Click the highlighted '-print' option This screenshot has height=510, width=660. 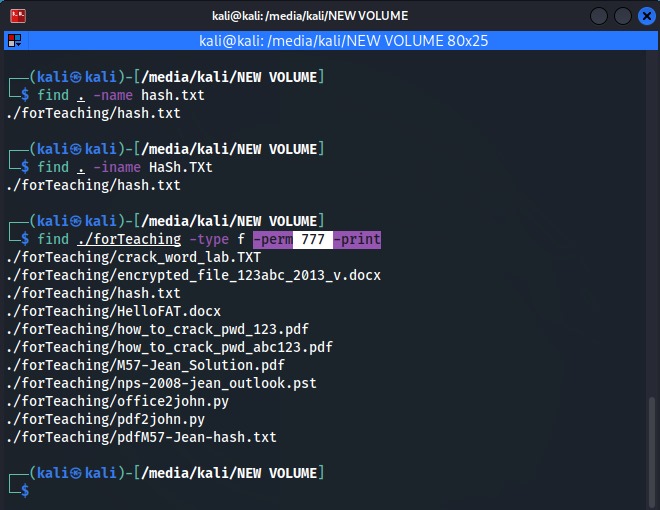(357, 239)
